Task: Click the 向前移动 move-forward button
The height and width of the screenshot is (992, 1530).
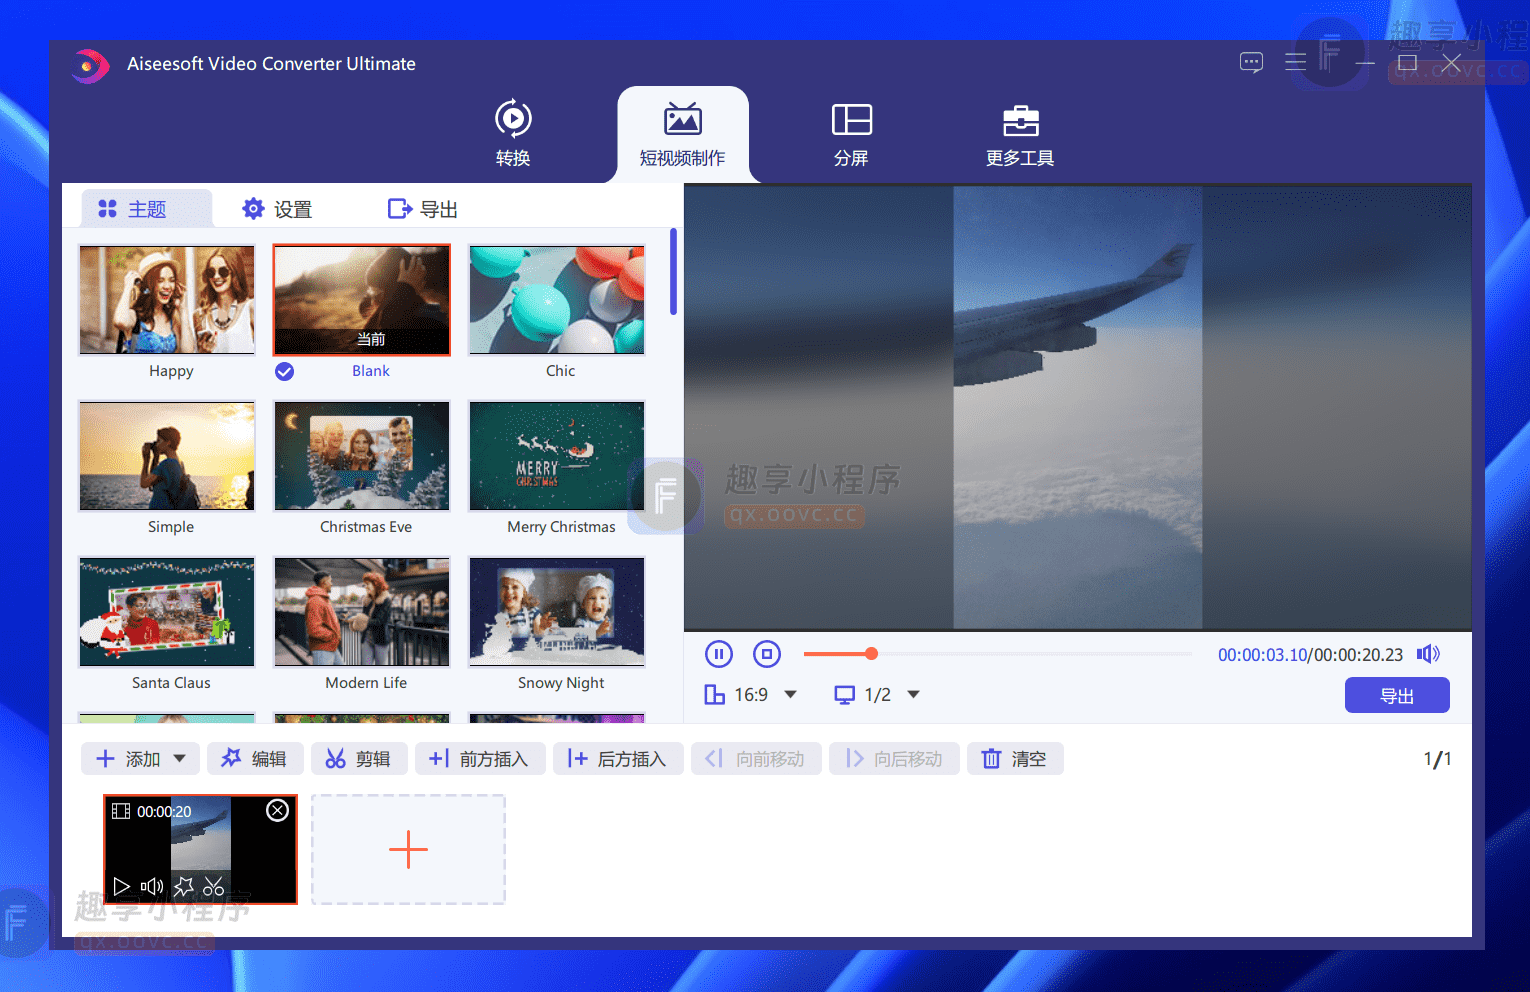Action: click(755, 759)
